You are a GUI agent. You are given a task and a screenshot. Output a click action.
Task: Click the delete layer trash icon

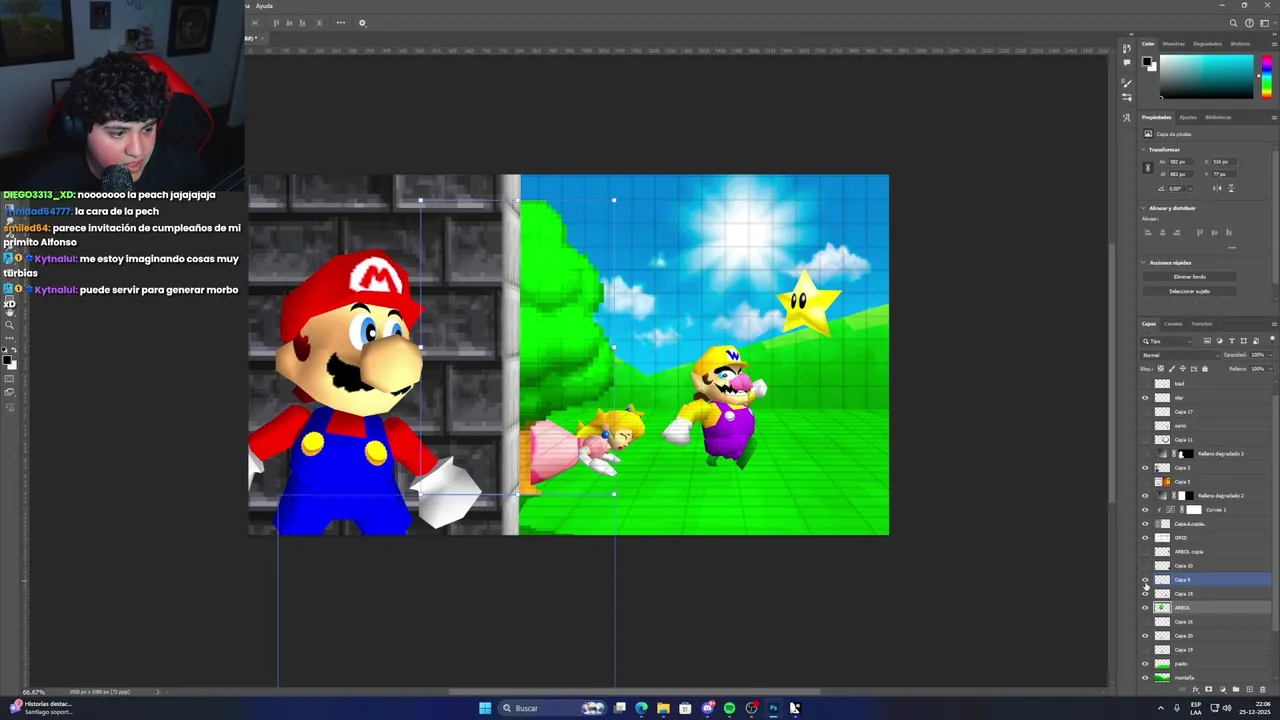[x=1263, y=690]
